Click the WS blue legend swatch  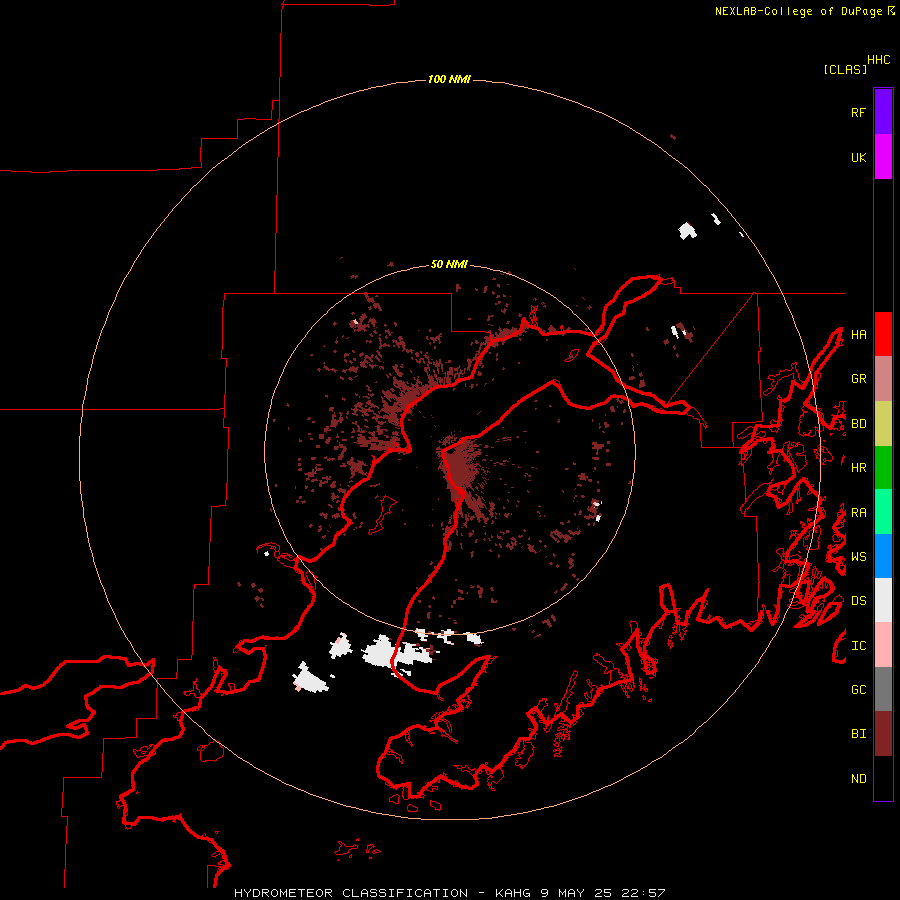883,556
